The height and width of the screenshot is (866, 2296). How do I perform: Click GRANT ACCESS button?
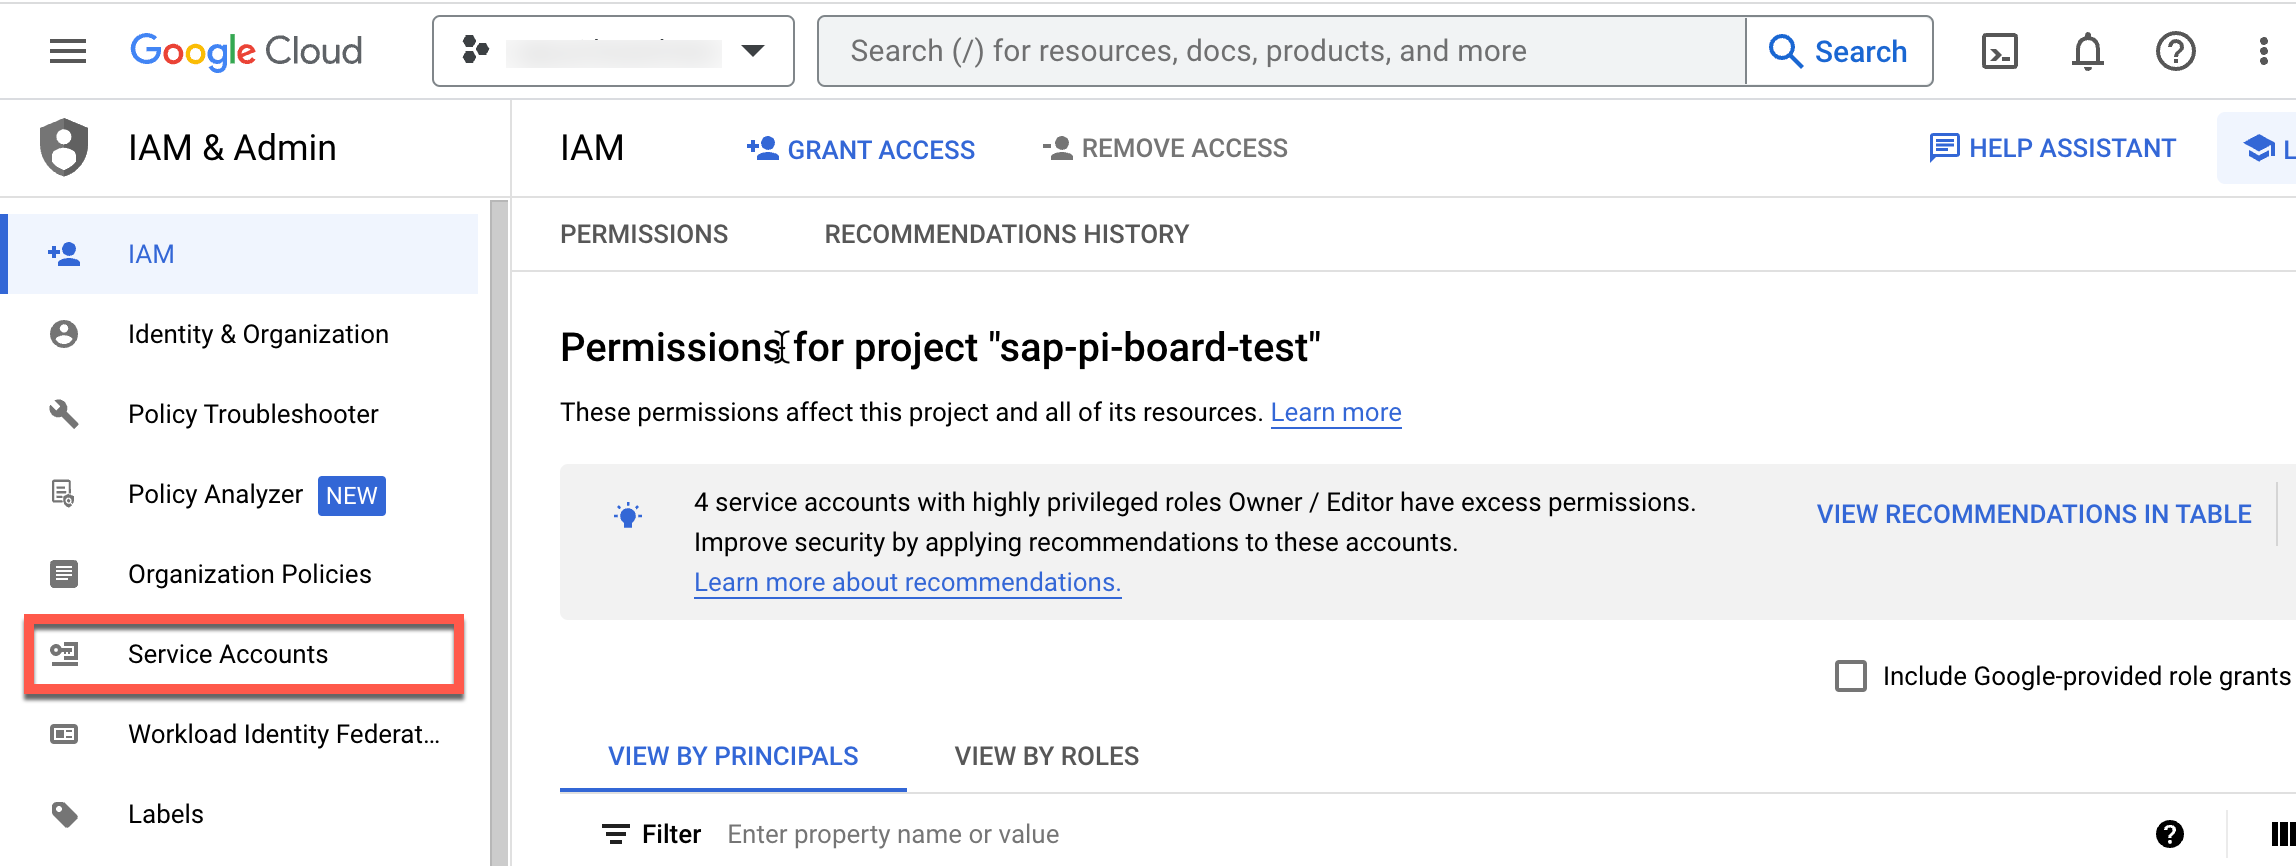tap(860, 149)
